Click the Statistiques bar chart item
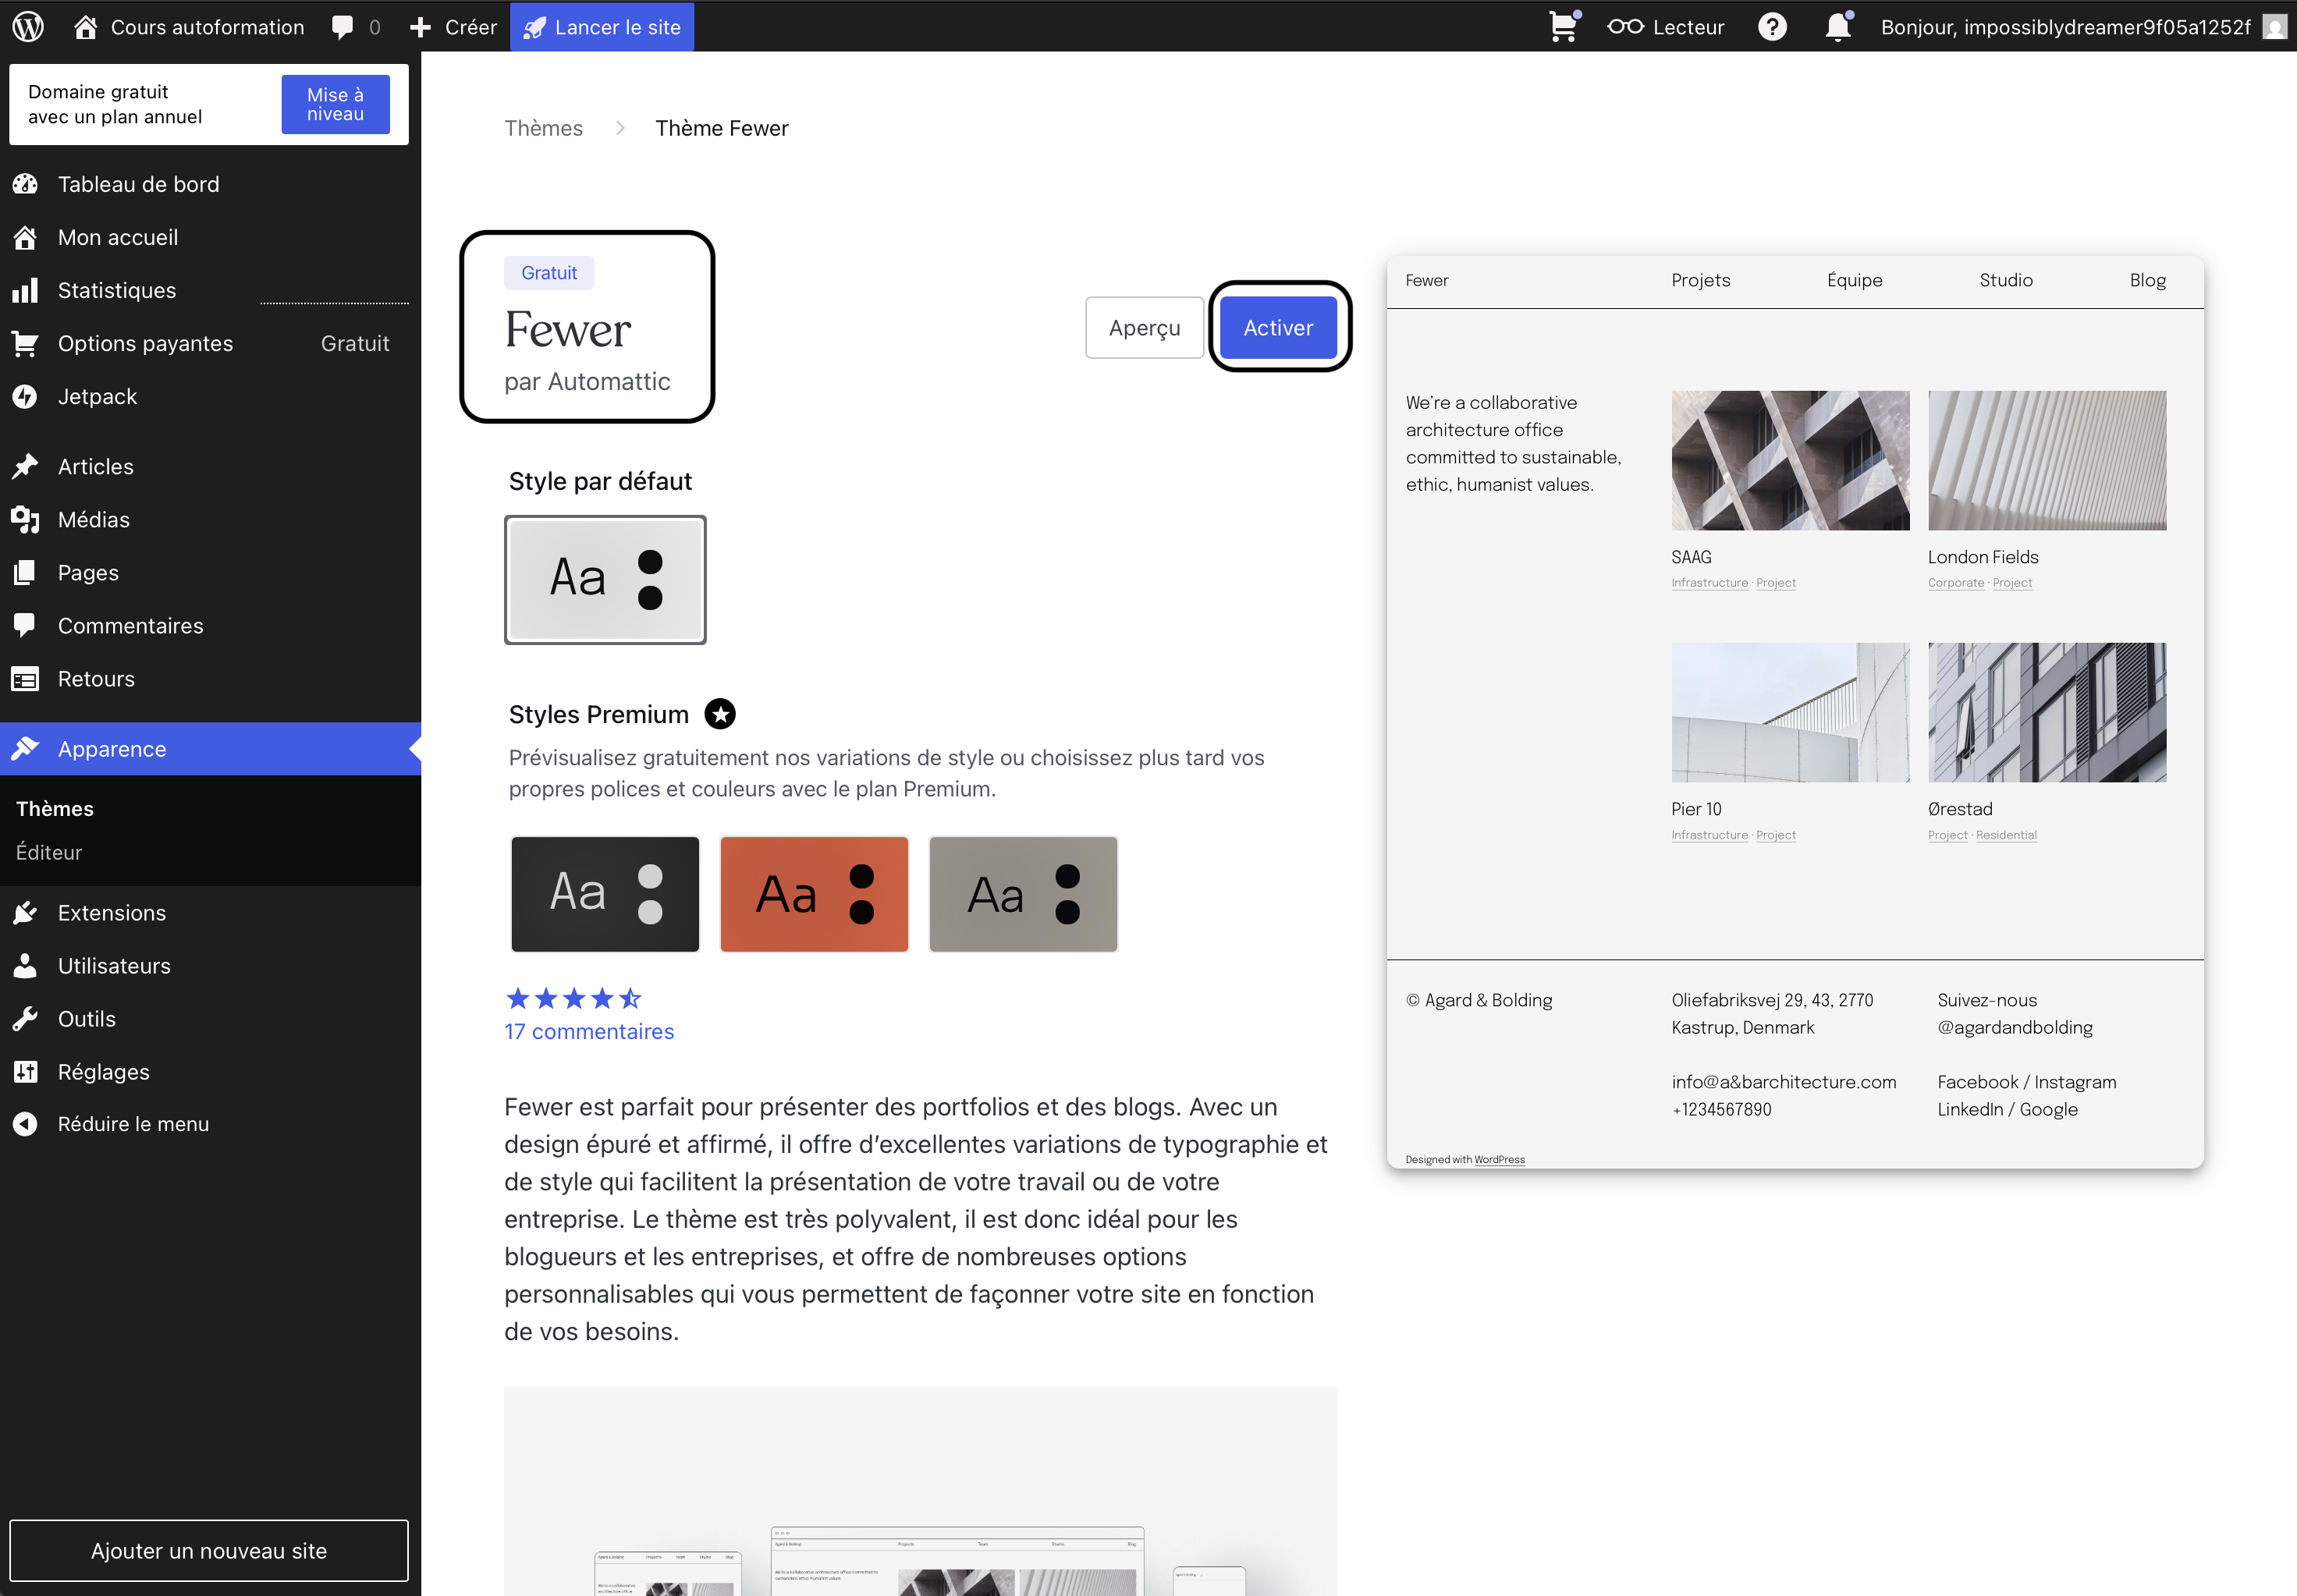 (x=116, y=290)
